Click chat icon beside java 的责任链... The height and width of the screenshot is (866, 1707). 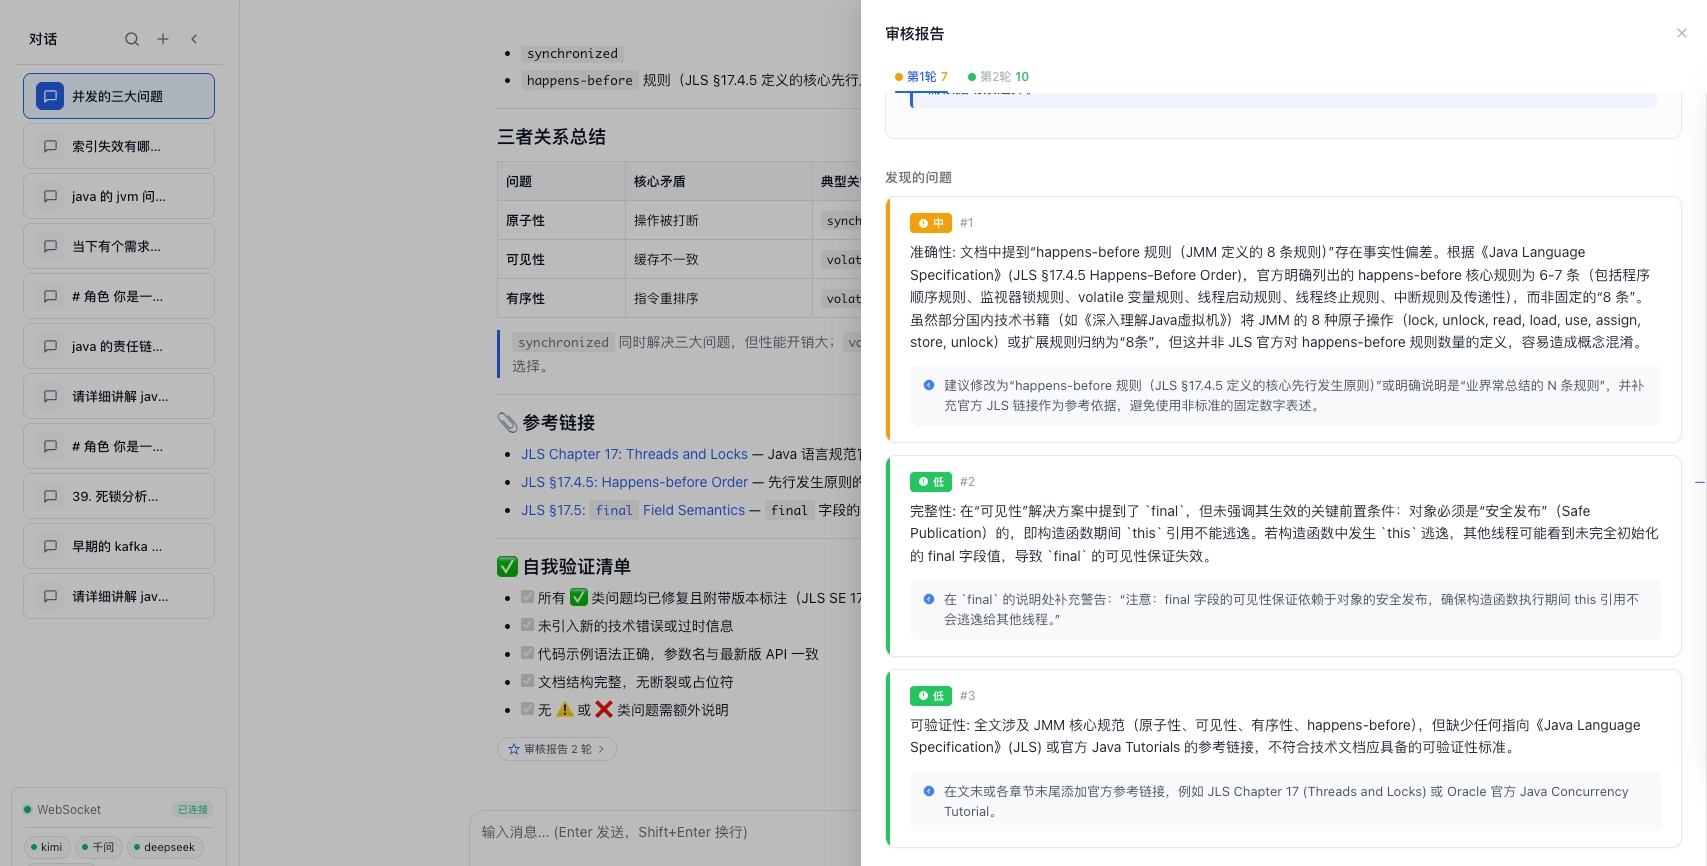coord(50,346)
